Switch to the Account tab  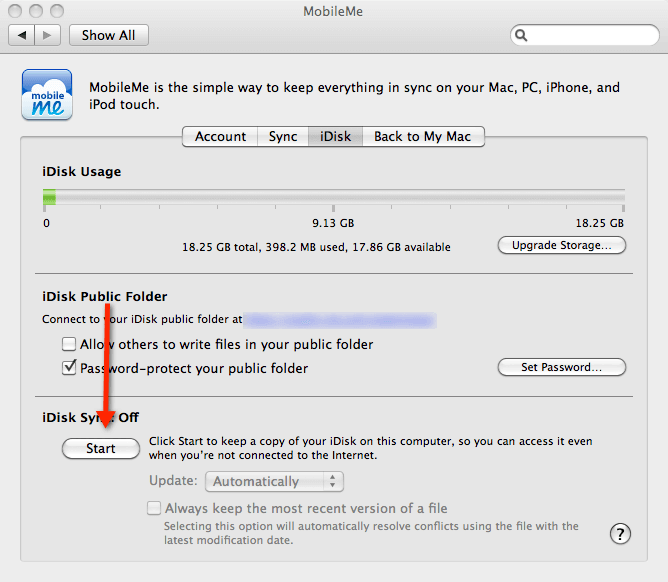point(220,136)
